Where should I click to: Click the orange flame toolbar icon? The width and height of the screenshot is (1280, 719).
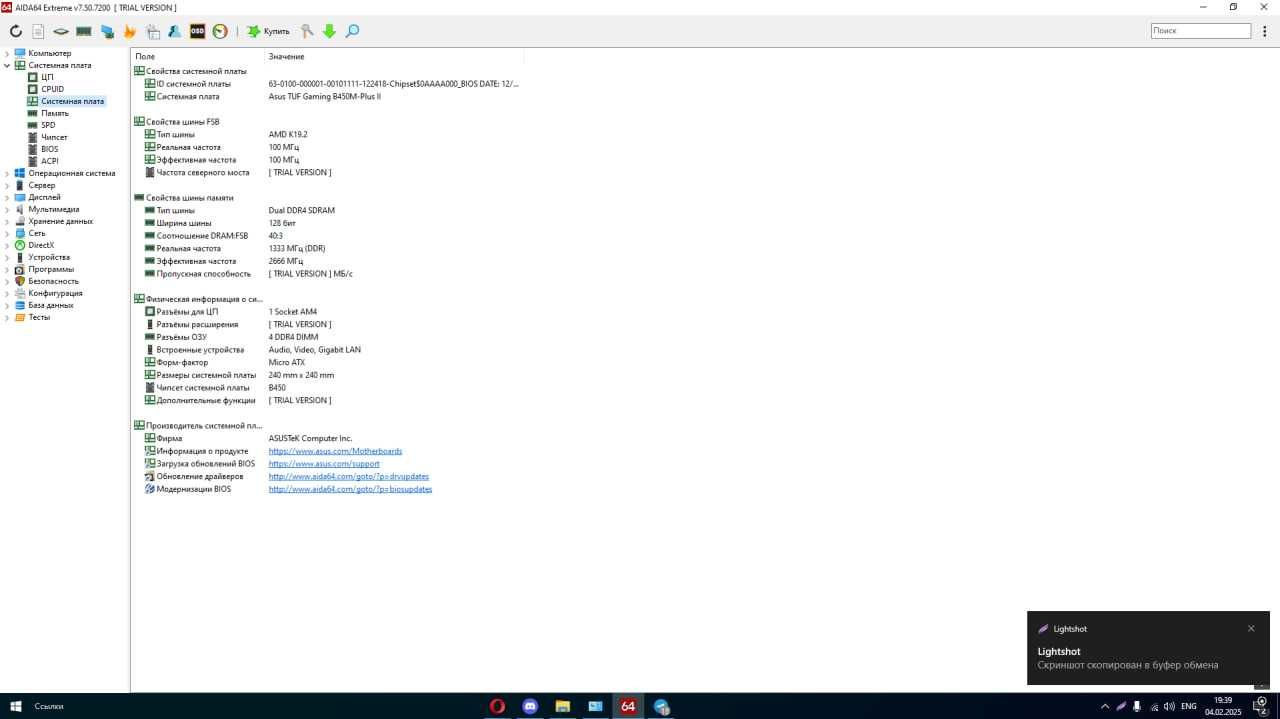tap(130, 32)
